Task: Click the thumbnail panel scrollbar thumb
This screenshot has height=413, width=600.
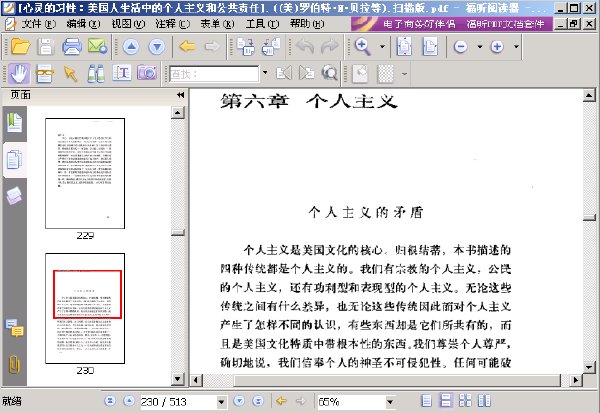Action: [178, 233]
